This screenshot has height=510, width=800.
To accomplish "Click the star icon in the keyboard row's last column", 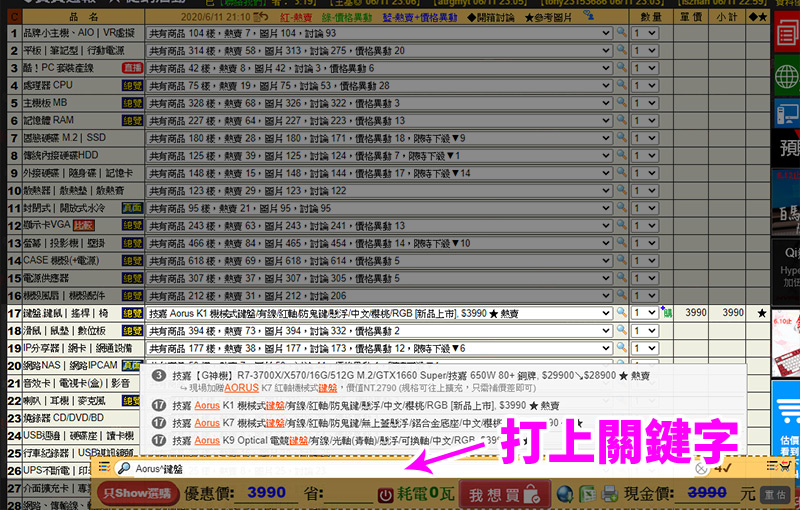I will point(761,313).
